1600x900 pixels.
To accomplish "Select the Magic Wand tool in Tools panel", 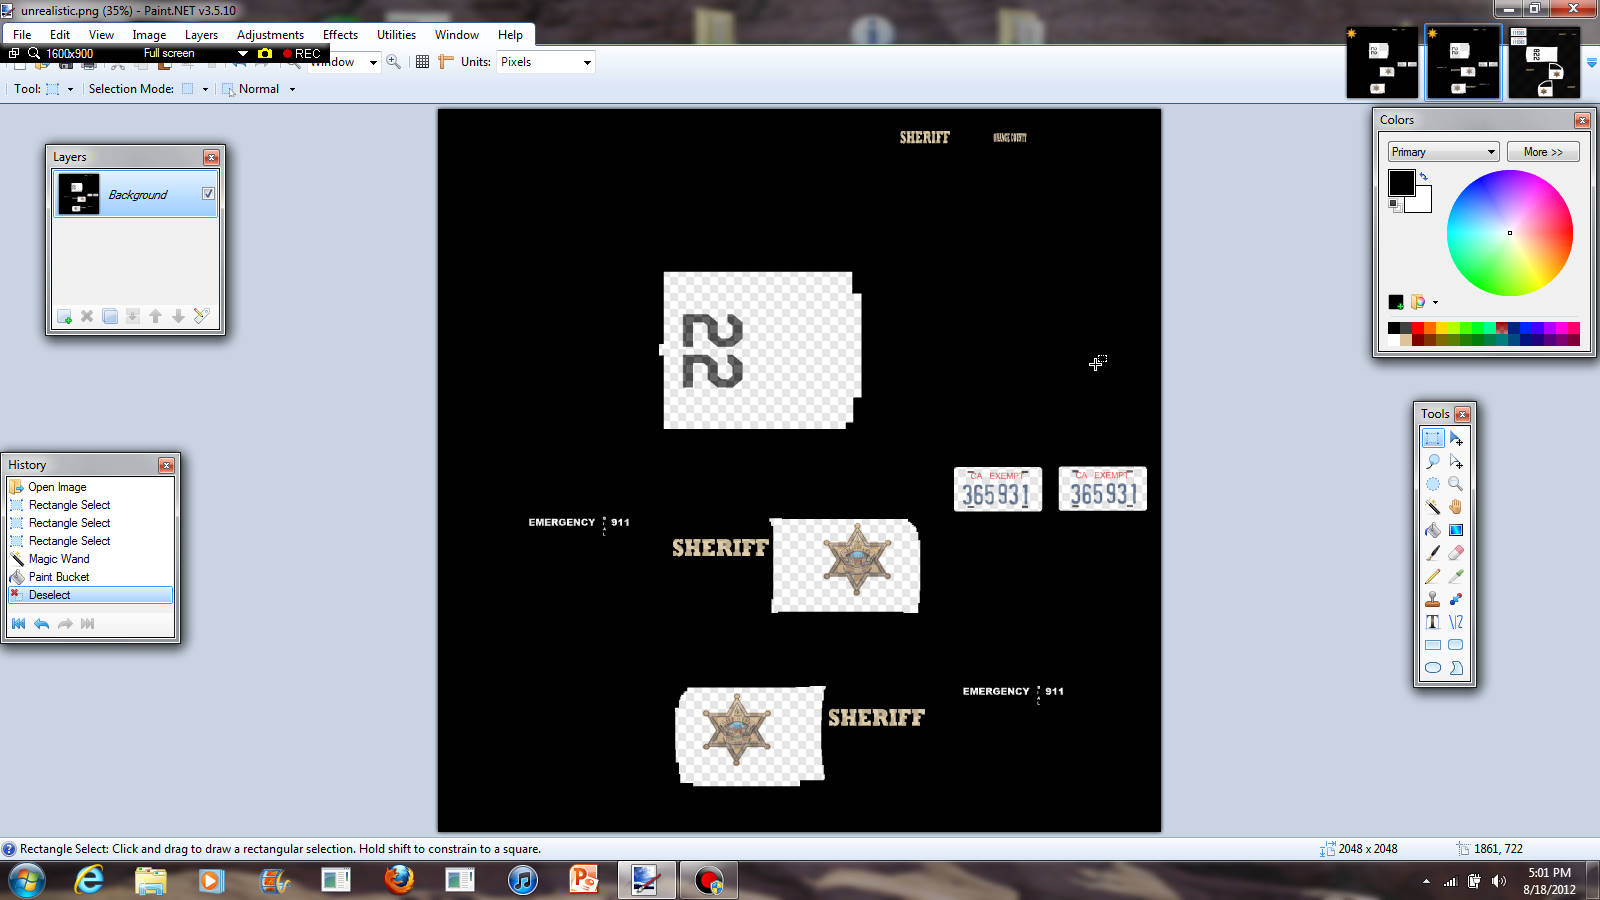I will 1433,507.
